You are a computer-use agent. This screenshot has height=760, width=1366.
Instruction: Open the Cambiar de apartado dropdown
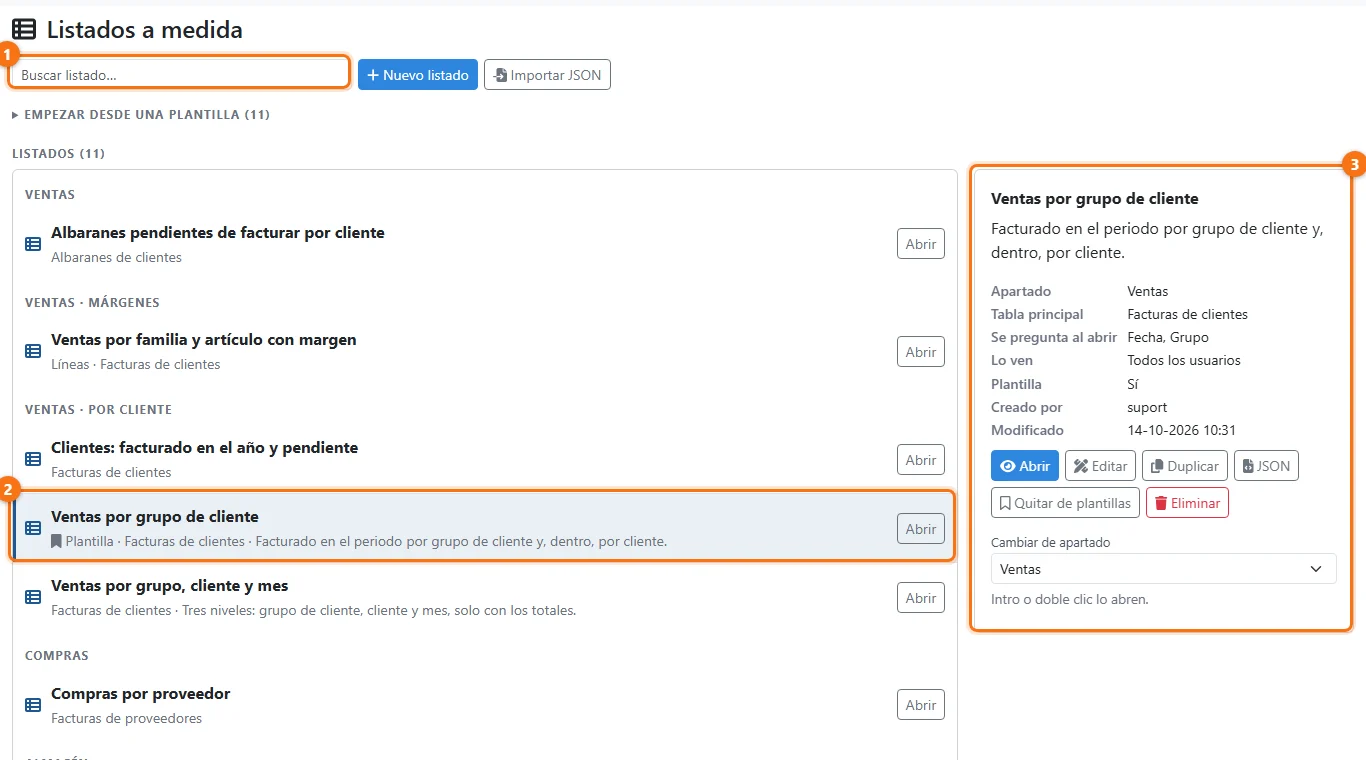point(1163,569)
